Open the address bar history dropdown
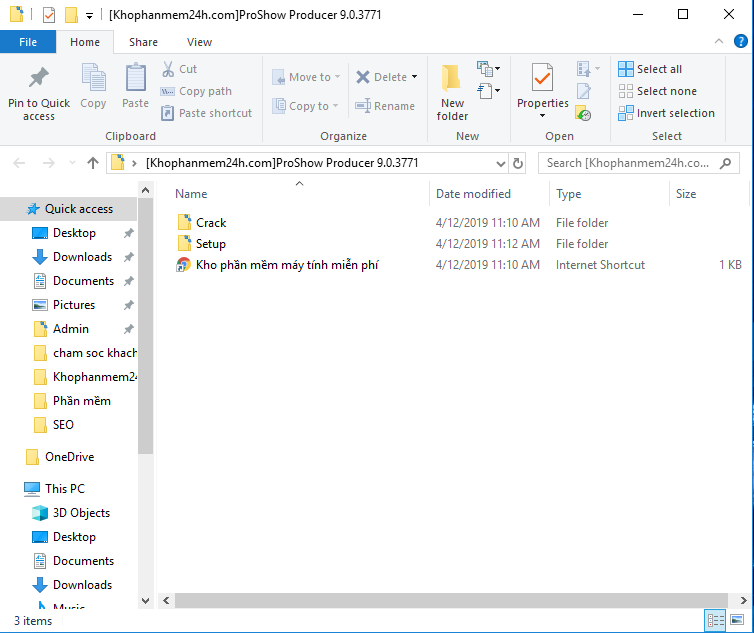Image resolution: width=754 pixels, height=633 pixels. 501,163
